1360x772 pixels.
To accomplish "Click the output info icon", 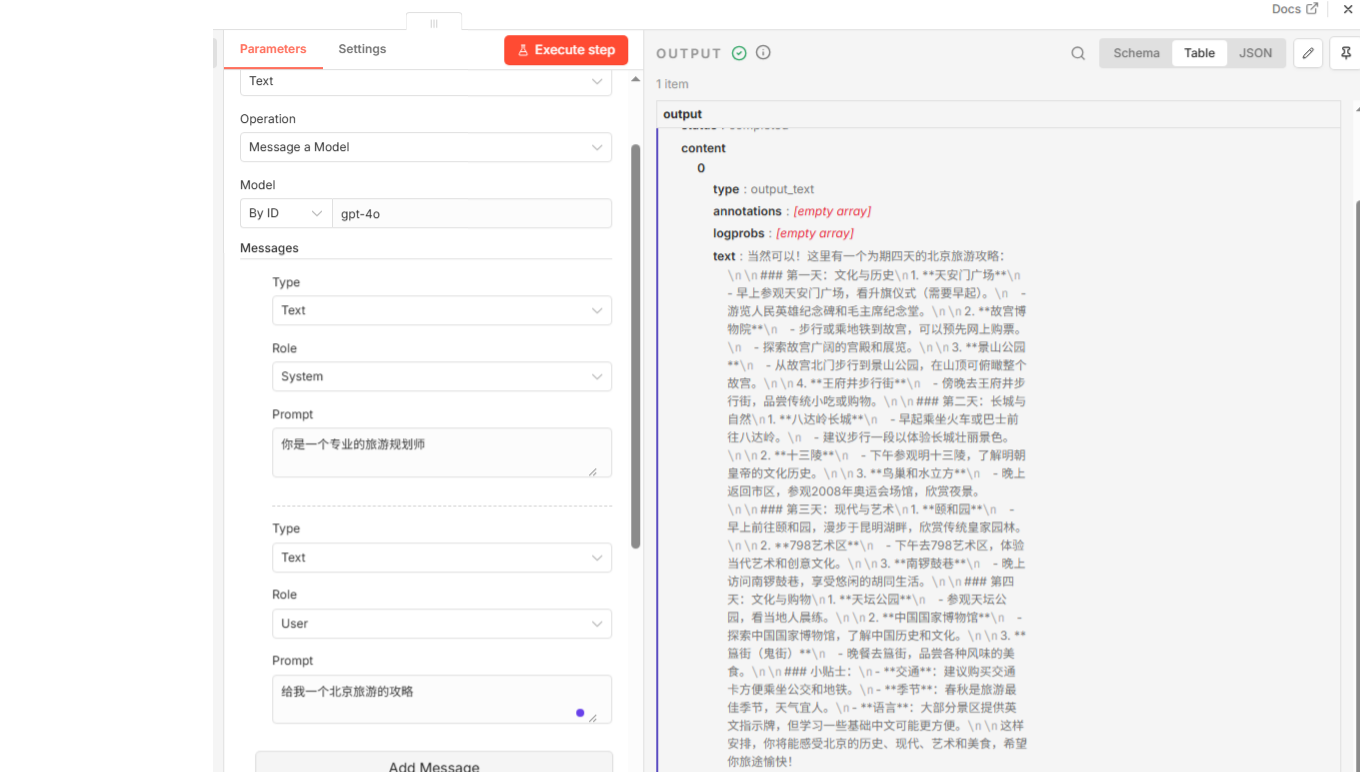I will [763, 53].
